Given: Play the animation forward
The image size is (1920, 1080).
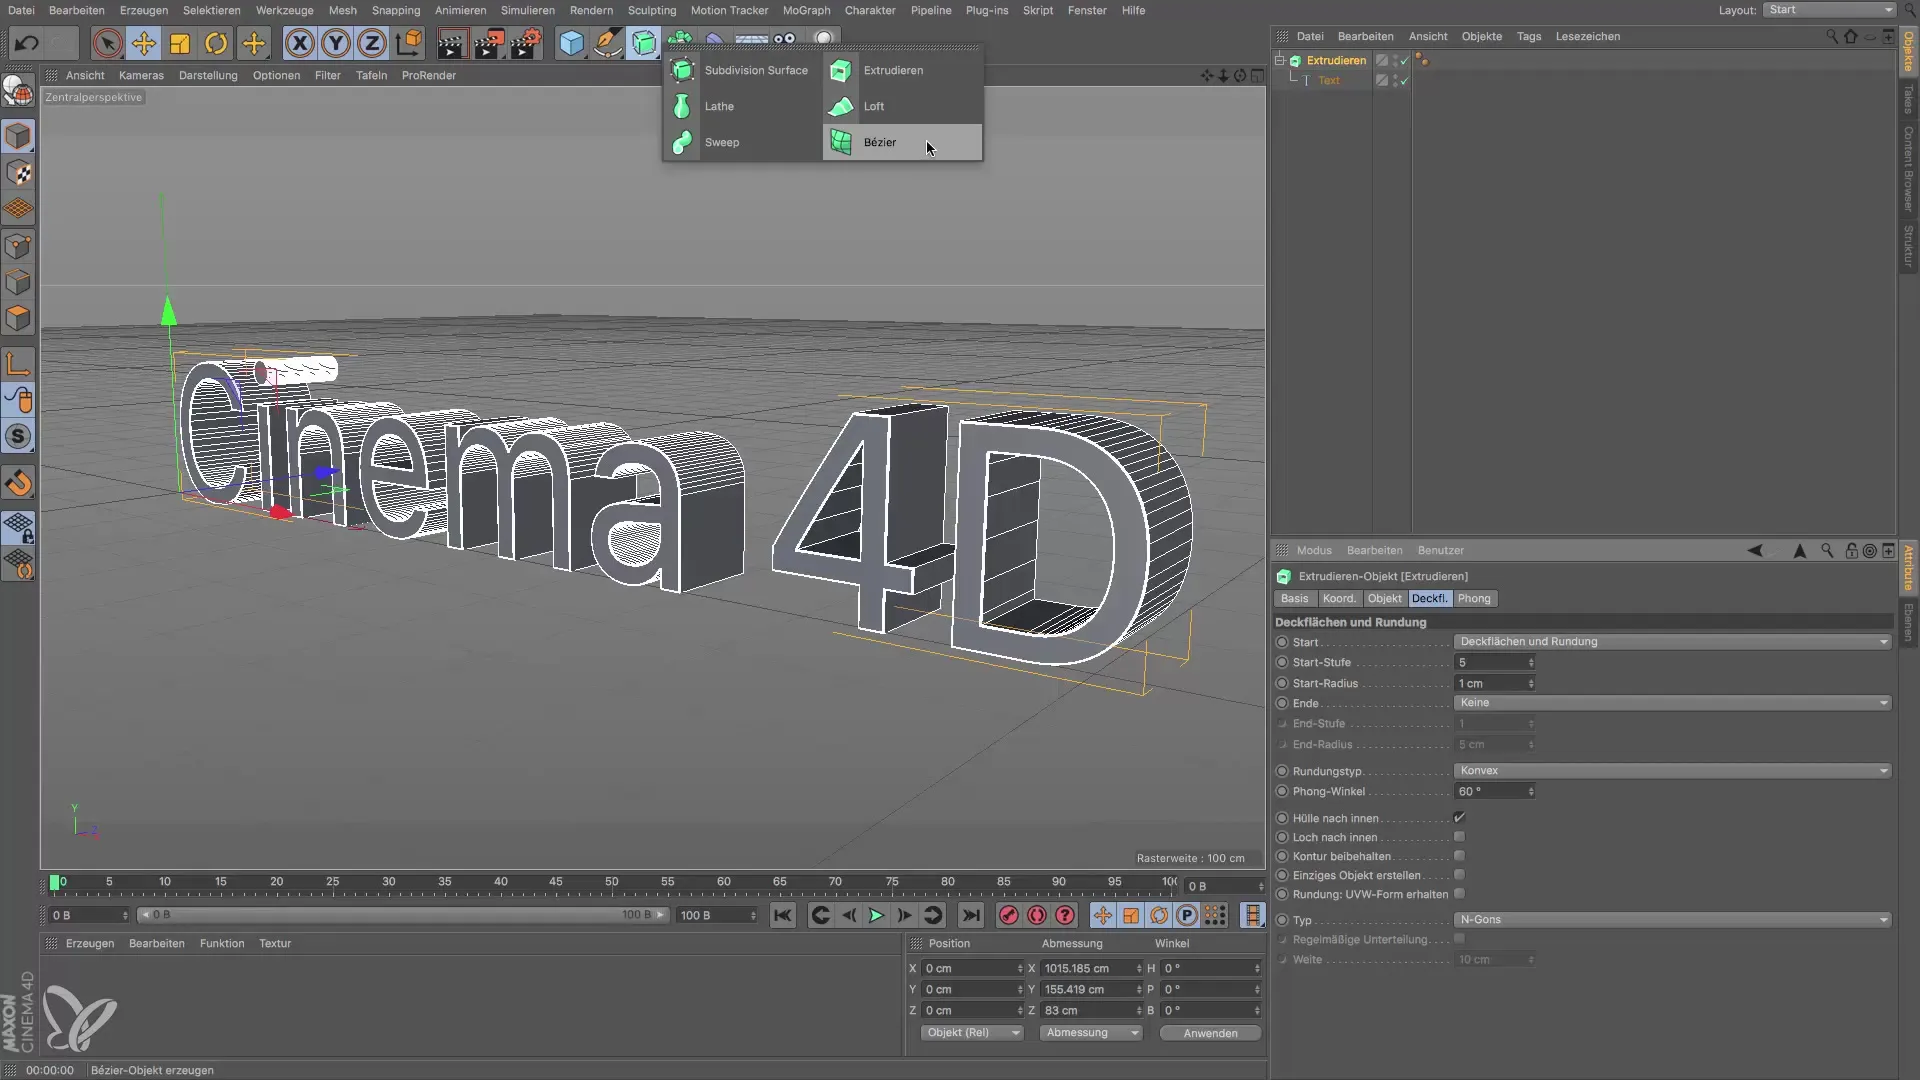Looking at the screenshot, I should tap(876, 915).
